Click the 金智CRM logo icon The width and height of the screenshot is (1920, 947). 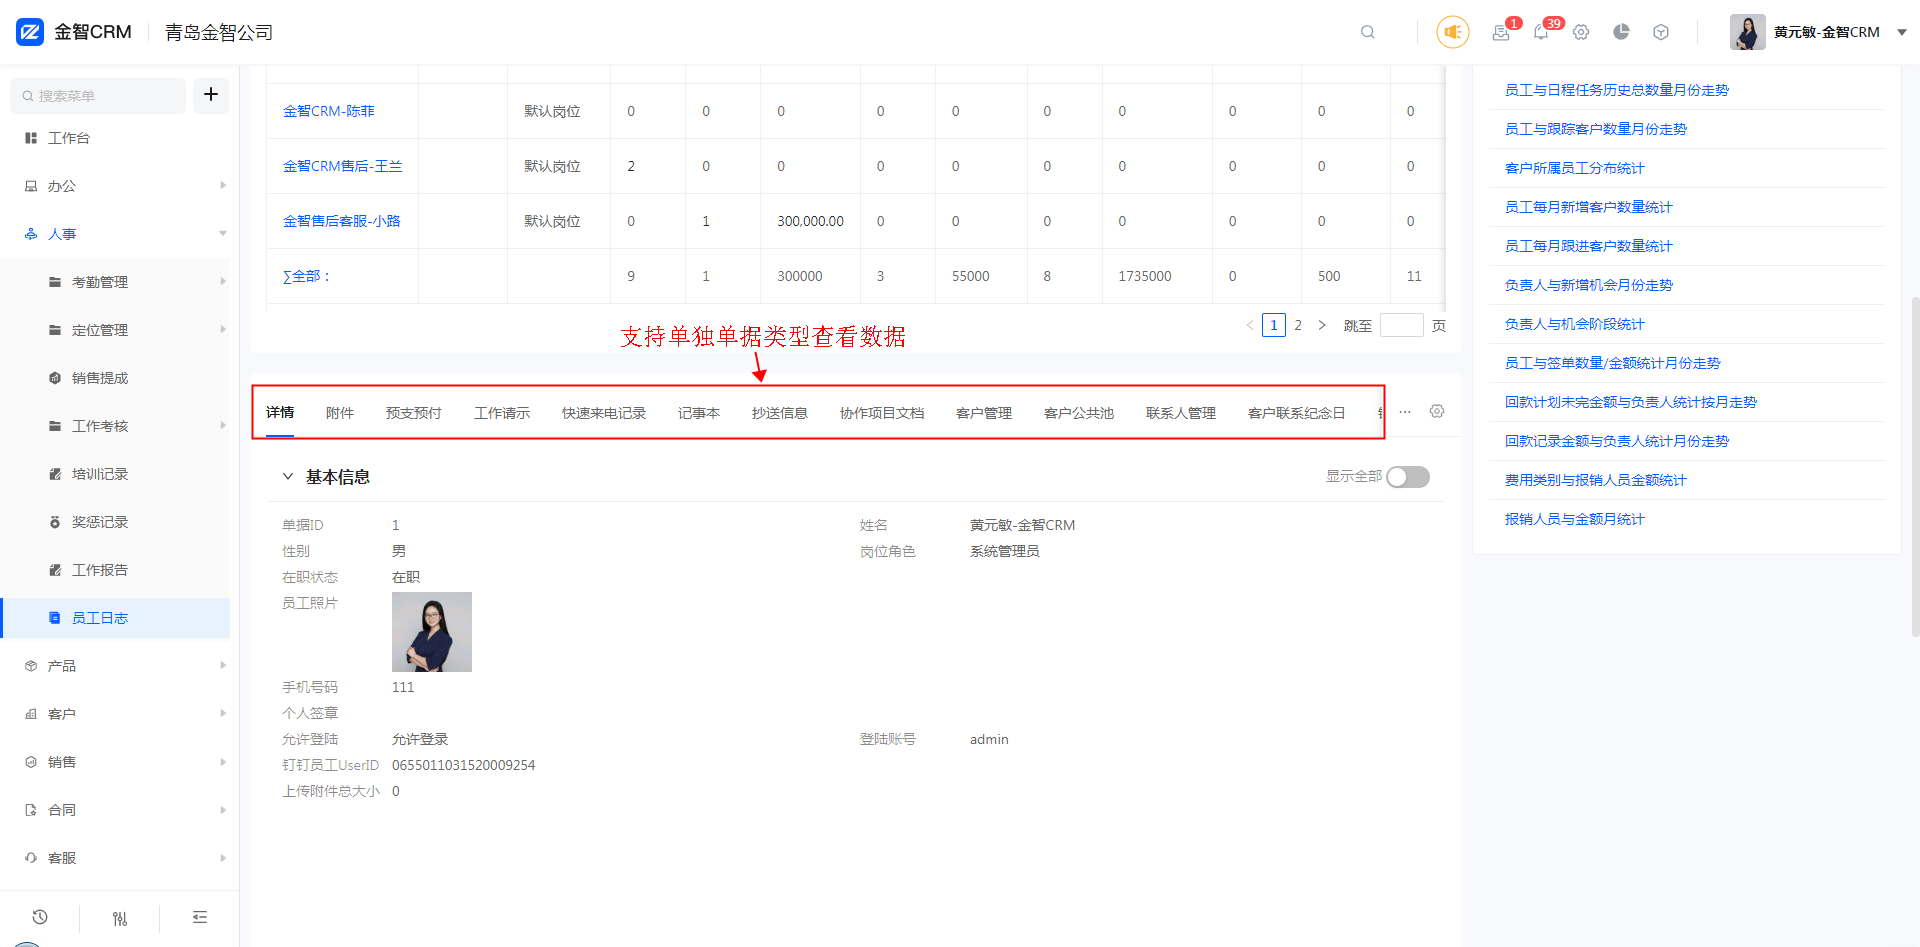coord(30,32)
